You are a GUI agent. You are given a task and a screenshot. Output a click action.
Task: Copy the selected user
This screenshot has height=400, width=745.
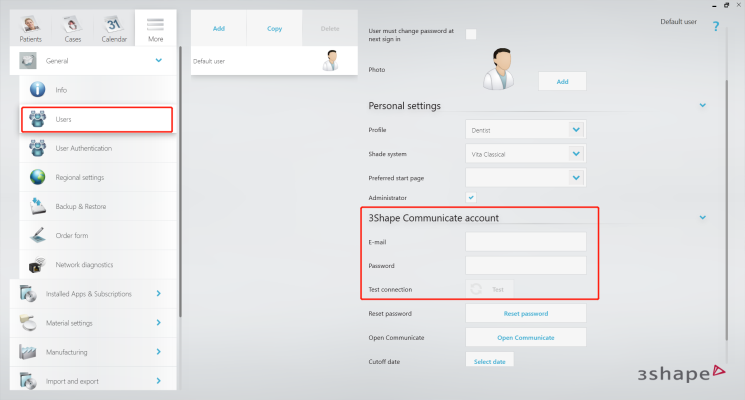274,29
